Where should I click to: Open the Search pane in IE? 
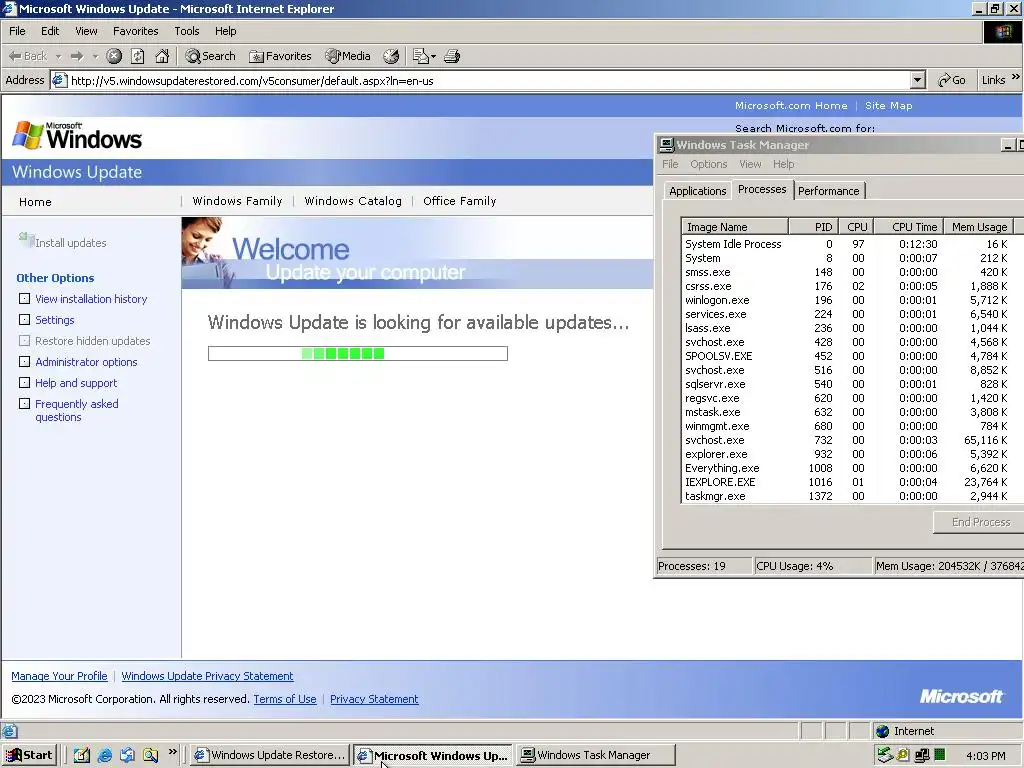click(x=210, y=56)
